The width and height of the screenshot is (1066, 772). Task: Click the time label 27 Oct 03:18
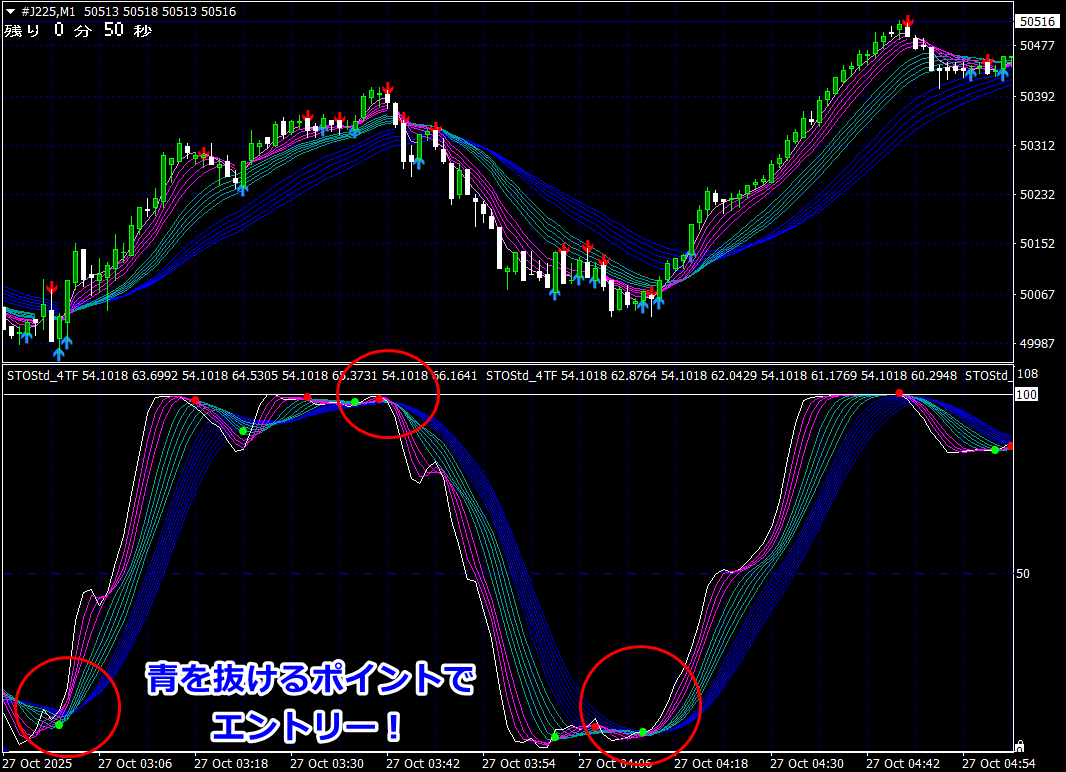tap(230, 763)
